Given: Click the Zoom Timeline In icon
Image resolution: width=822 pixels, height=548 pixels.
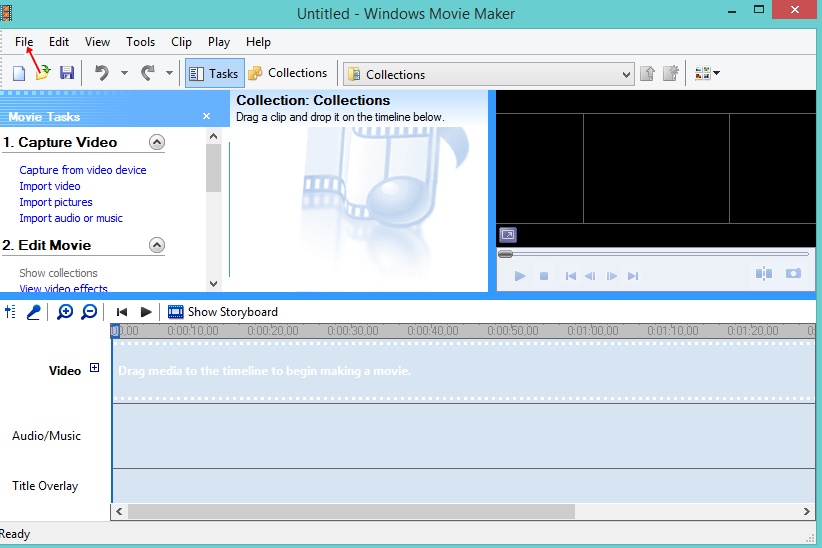Looking at the screenshot, I should click(x=65, y=312).
